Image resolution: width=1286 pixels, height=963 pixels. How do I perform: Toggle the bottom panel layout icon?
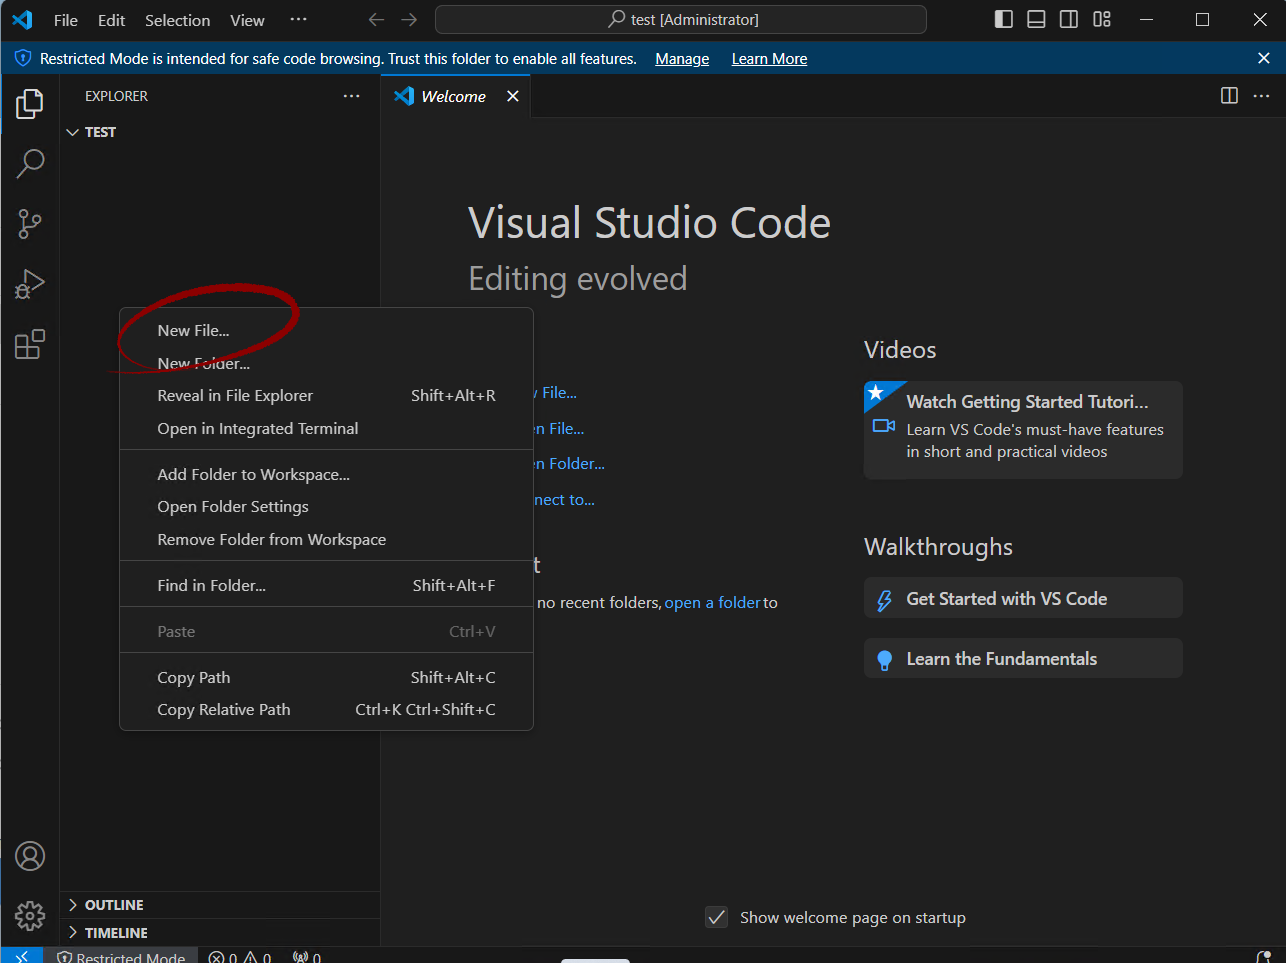[1036, 19]
